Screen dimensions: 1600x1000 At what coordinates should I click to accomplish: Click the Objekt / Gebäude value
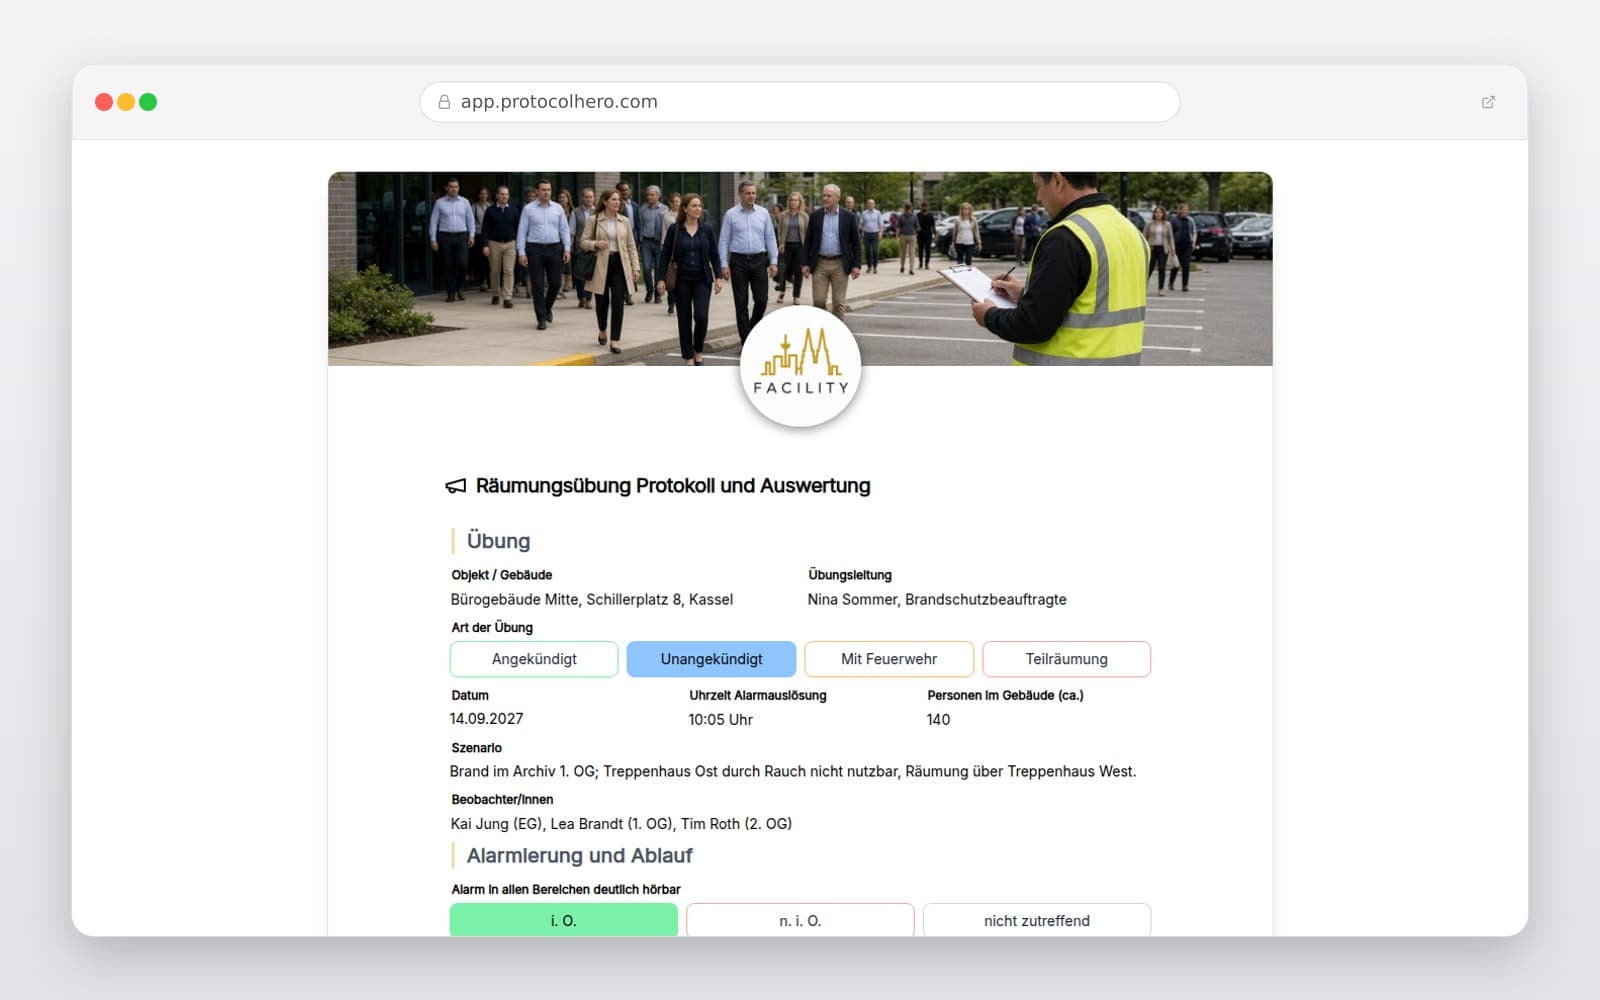click(x=592, y=599)
